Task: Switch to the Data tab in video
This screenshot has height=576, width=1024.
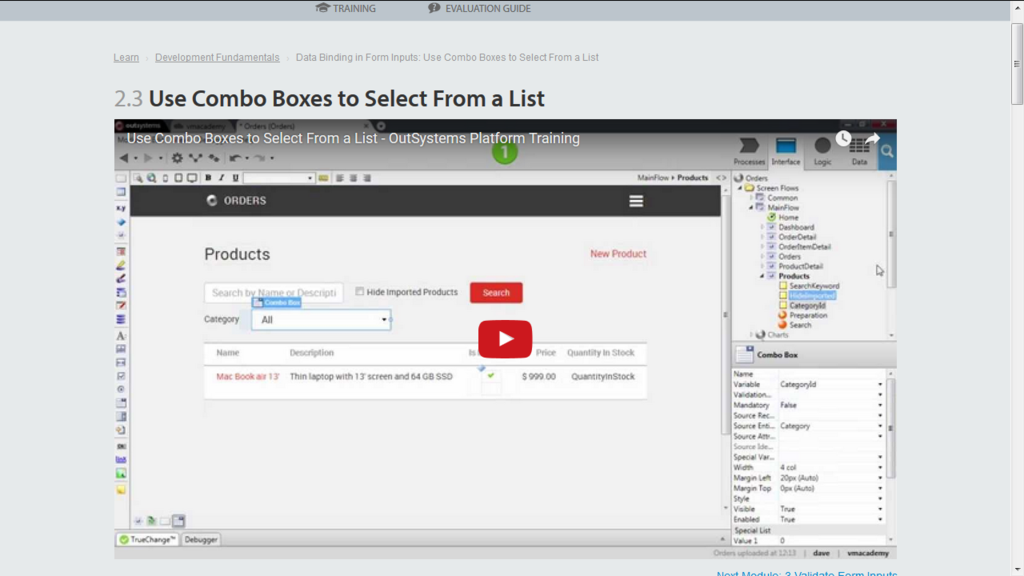Action: point(859,152)
